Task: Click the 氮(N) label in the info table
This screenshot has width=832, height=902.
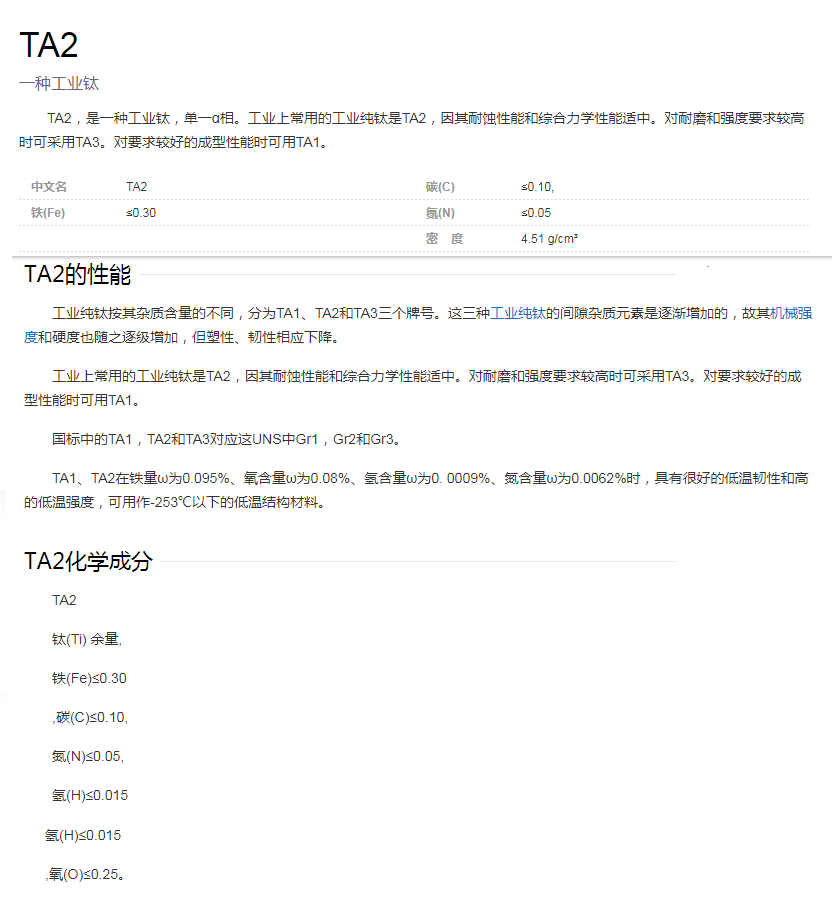Action: 440,213
